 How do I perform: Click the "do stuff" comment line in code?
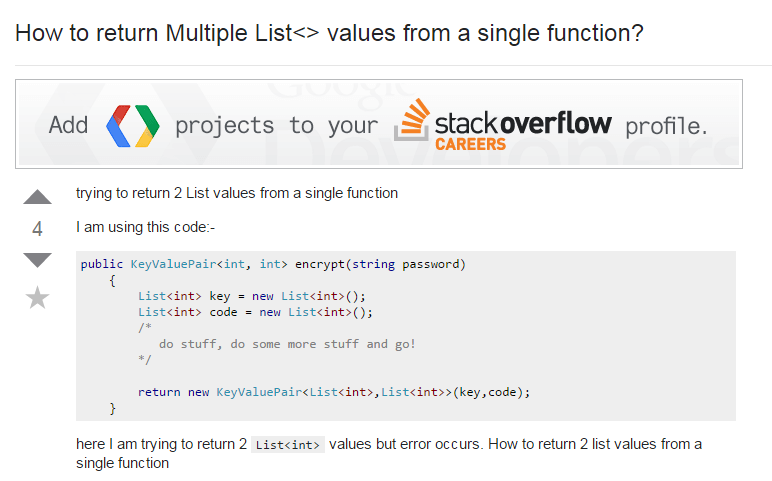[x=286, y=344]
